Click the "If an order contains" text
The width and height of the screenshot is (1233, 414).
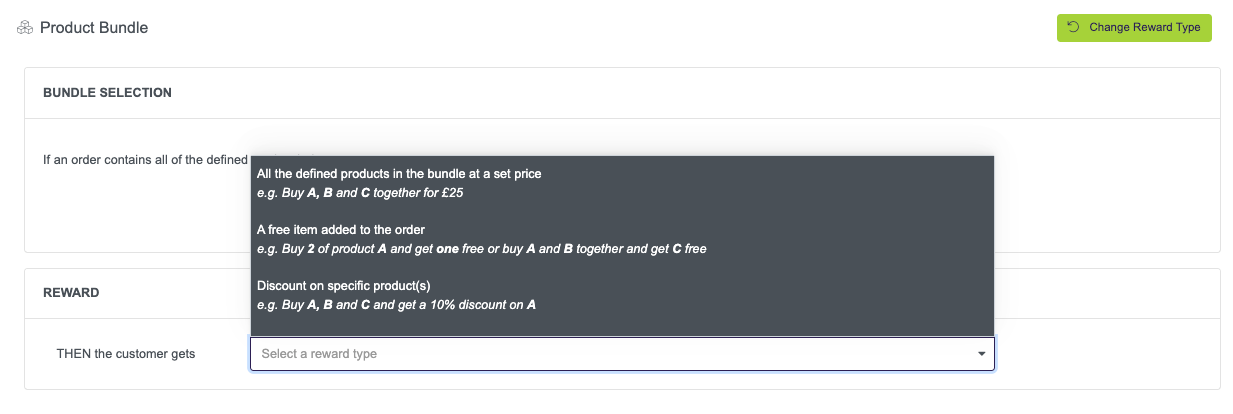[x=140, y=160]
